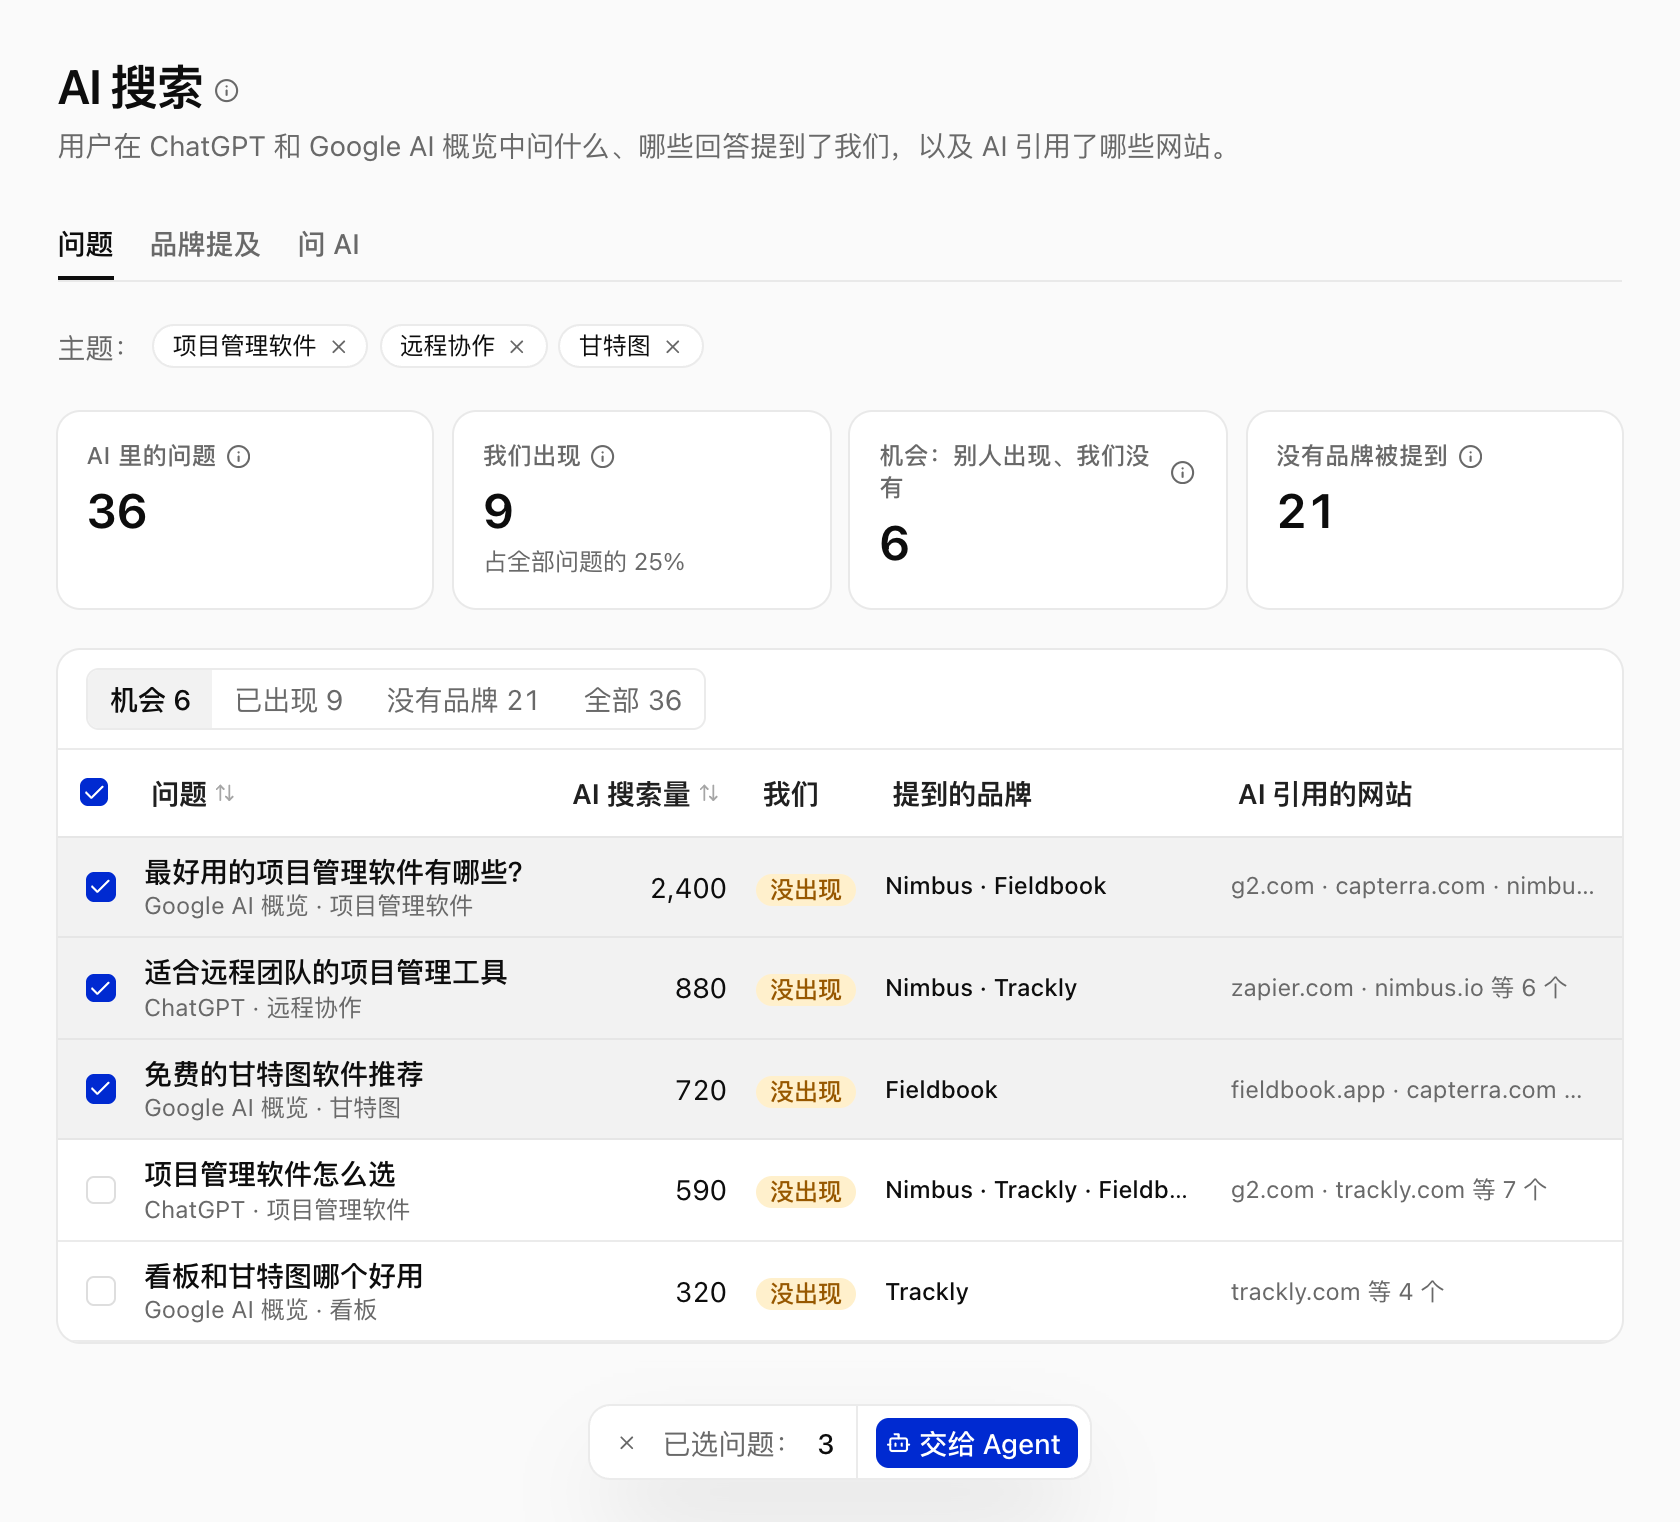The width and height of the screenshot is (1680, 1522).
Task: Select 已出现 9 filter tab
Action: tap(289, 700)
